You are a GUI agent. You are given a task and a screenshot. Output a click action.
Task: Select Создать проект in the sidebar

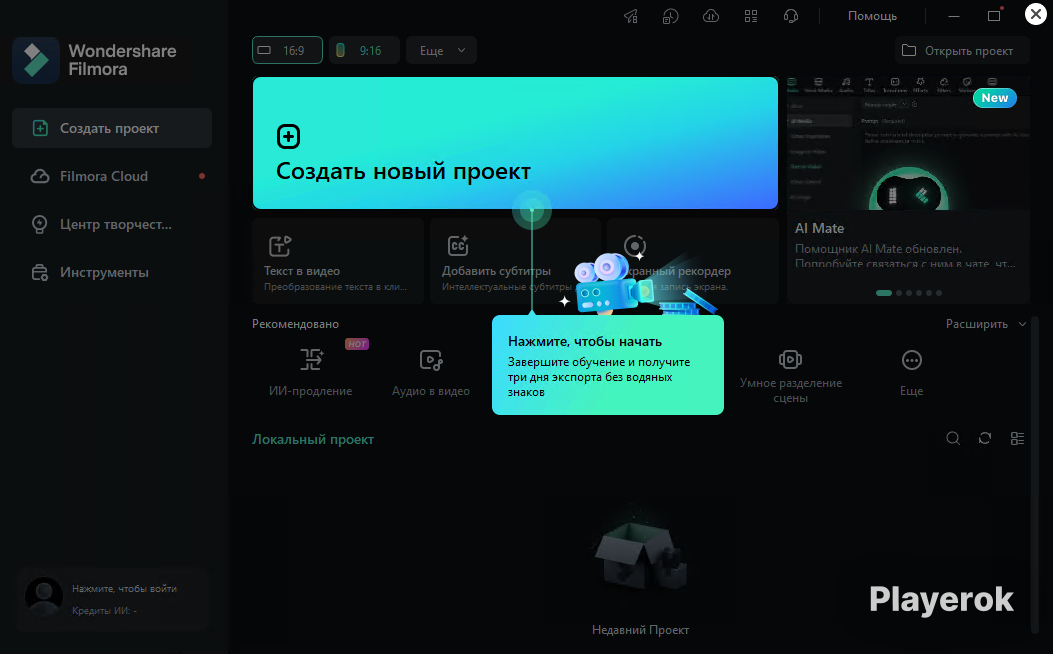112,128
